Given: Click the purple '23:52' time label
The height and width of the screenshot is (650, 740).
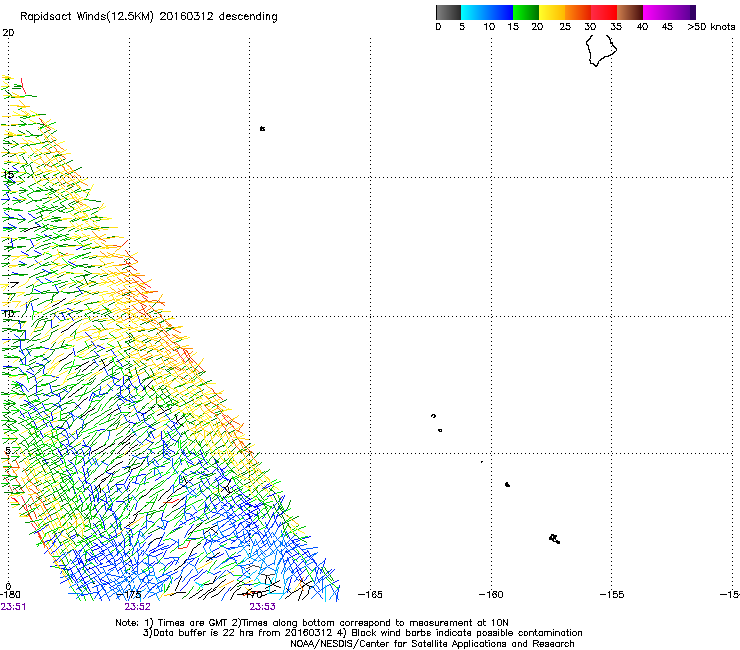Looking at the screenshot, I should 137,607.
